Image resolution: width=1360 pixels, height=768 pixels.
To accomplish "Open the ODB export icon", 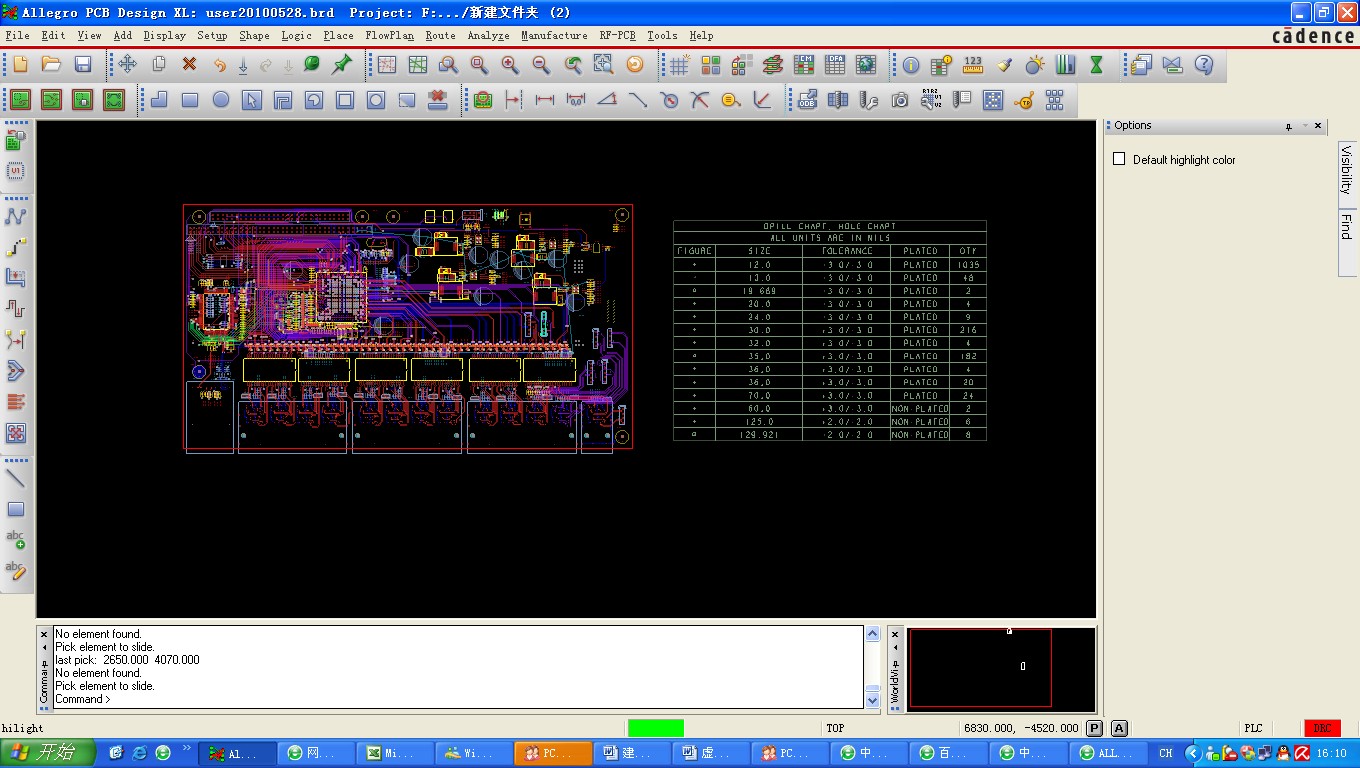I will [807, 100].
